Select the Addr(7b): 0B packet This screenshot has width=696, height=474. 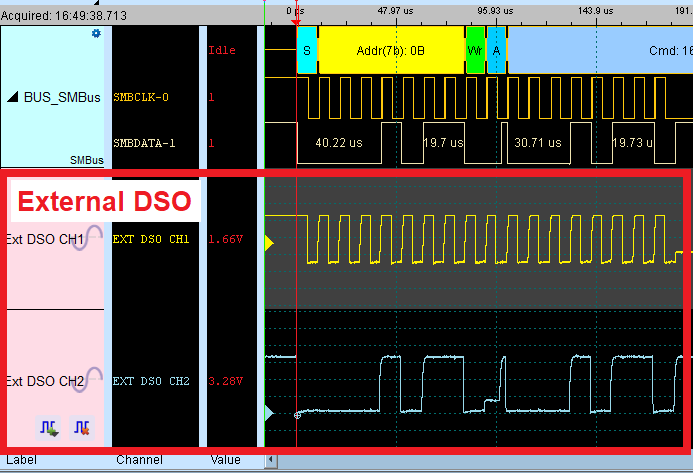point(391,50)
